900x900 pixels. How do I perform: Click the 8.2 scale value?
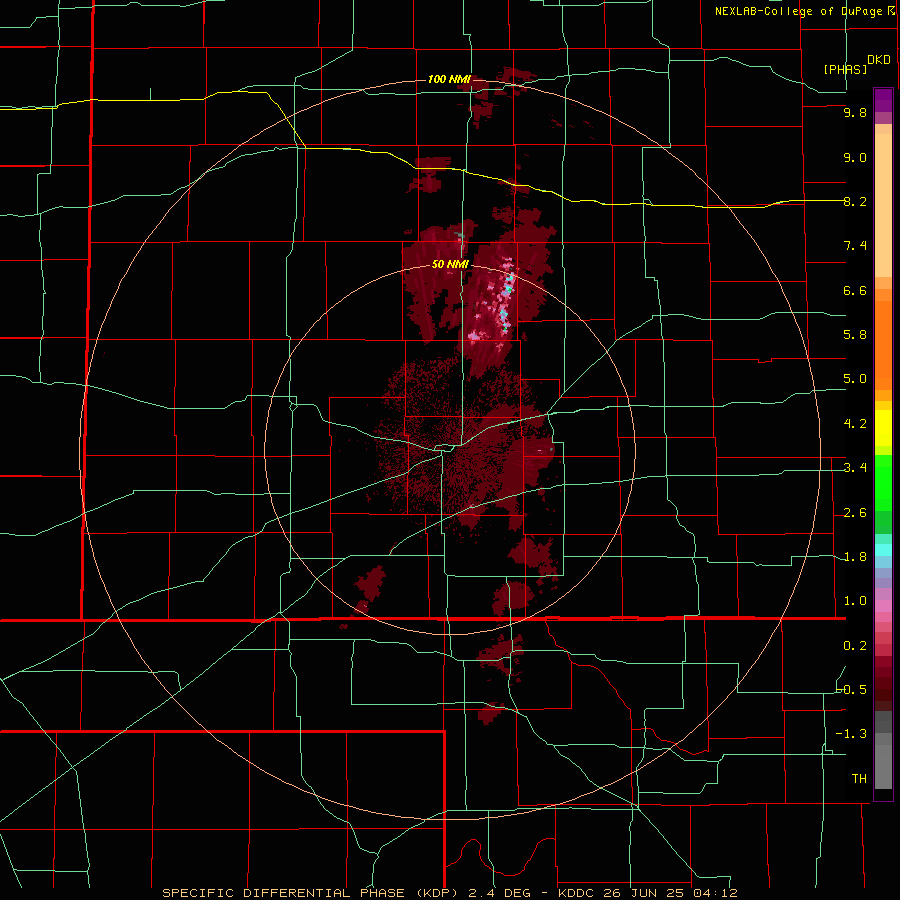click(855, 202)
